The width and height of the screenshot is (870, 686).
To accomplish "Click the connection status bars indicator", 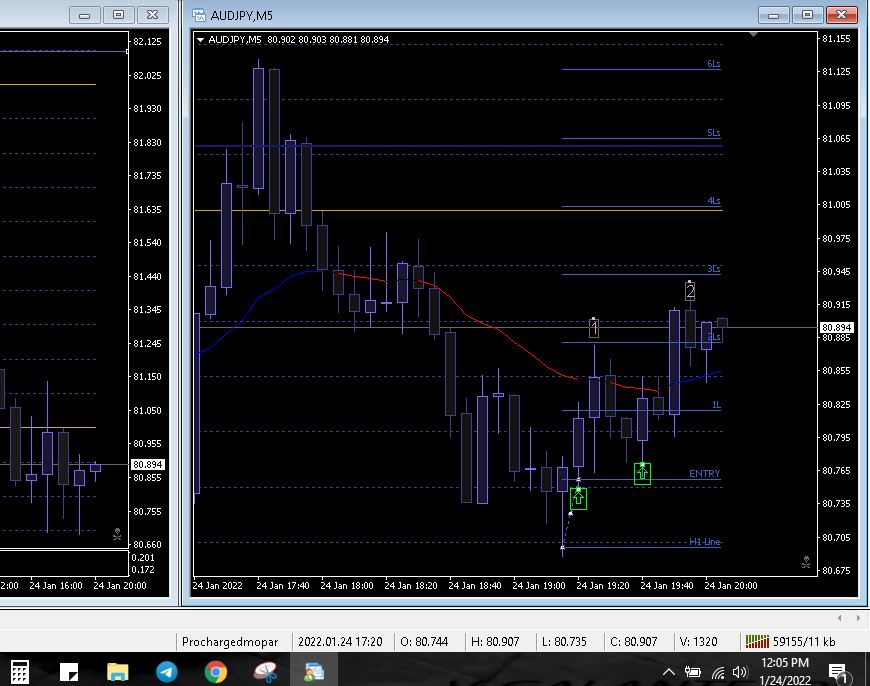I will 755,641.
